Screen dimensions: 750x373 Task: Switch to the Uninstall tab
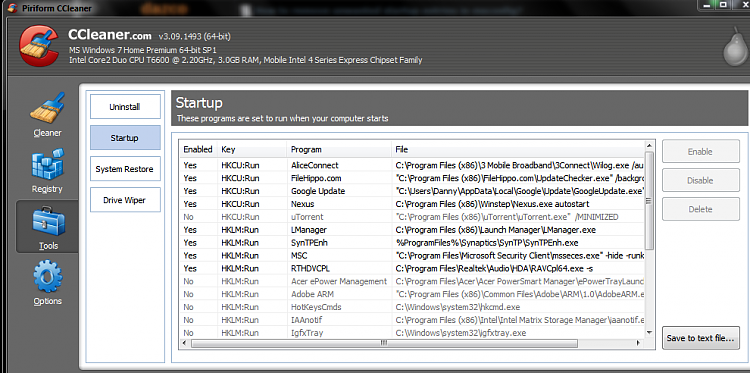125,107
